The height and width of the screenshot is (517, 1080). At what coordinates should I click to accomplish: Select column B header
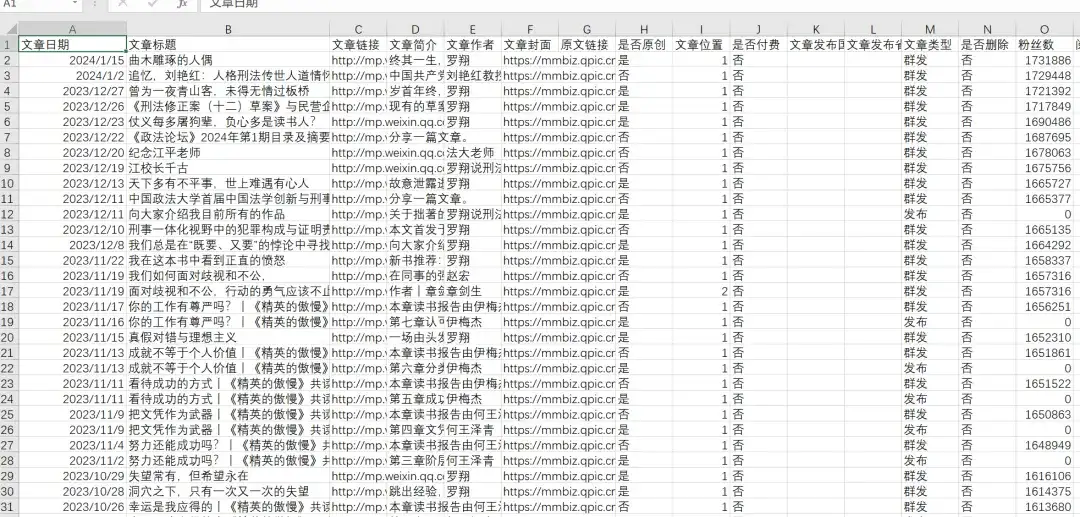pyautogui.click(x=228, y=30)
